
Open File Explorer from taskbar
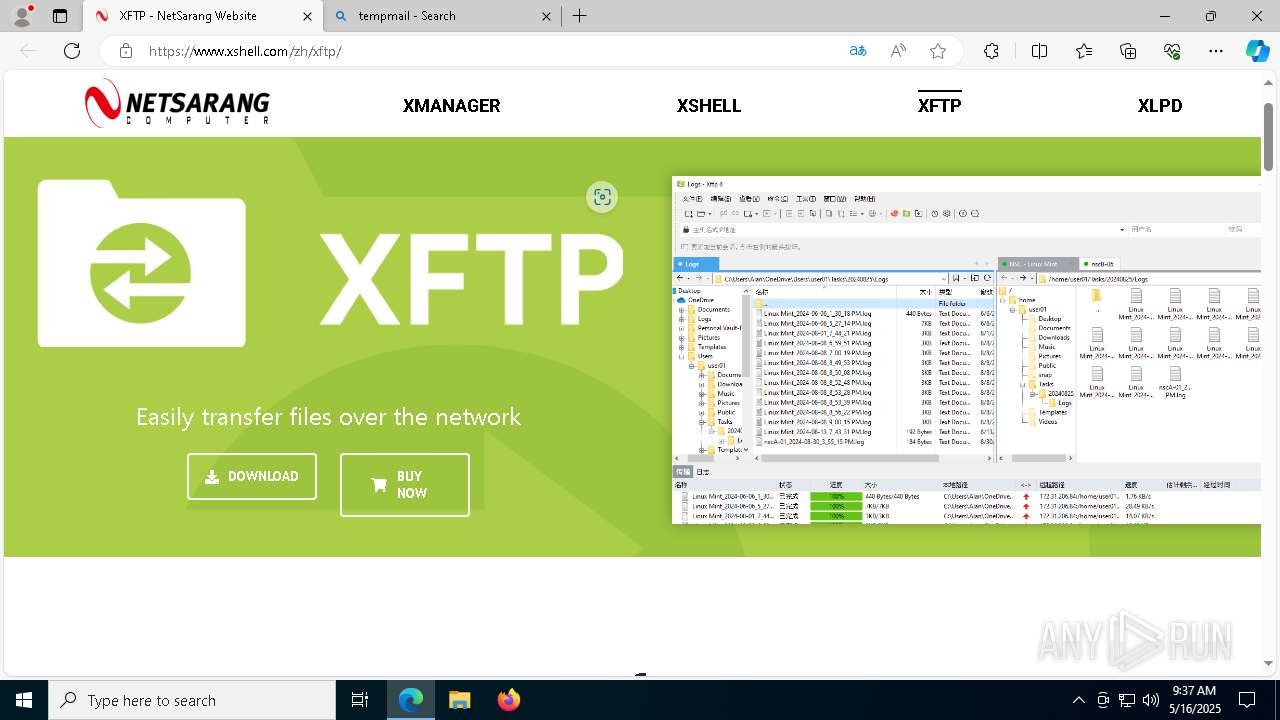click(x=459, y=700)
